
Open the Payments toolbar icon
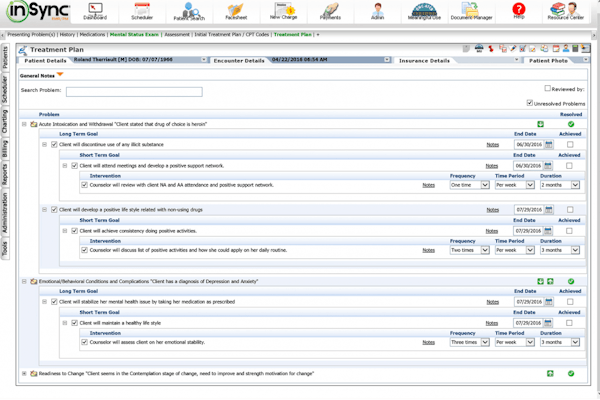point(330,12)
